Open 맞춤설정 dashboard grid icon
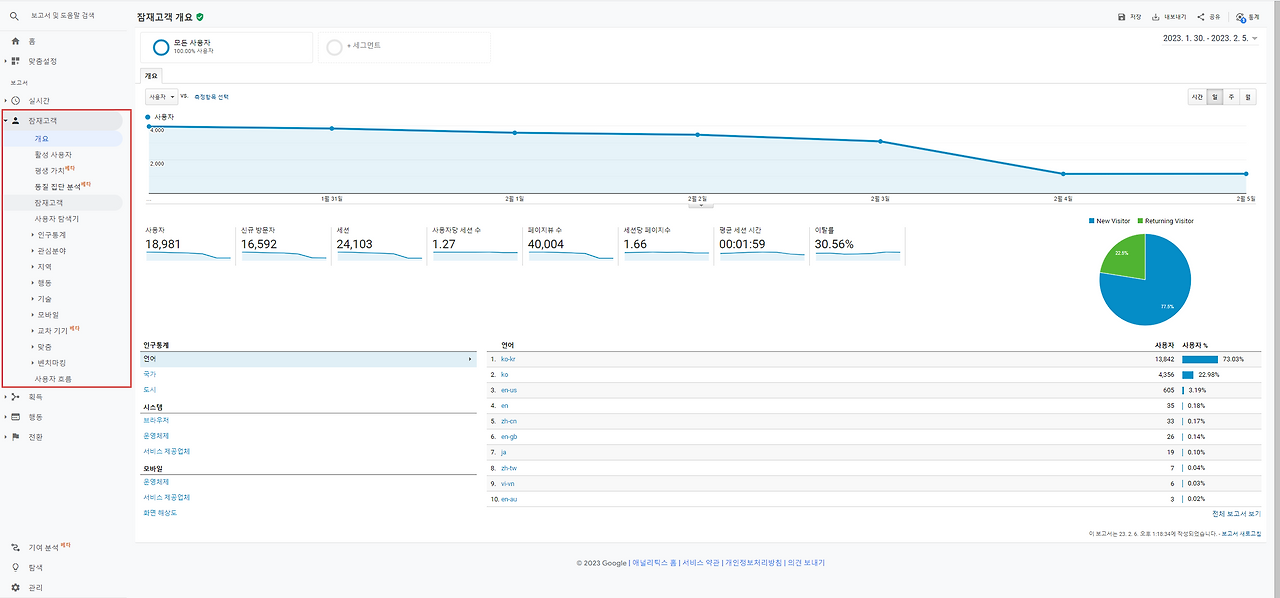 15,61
